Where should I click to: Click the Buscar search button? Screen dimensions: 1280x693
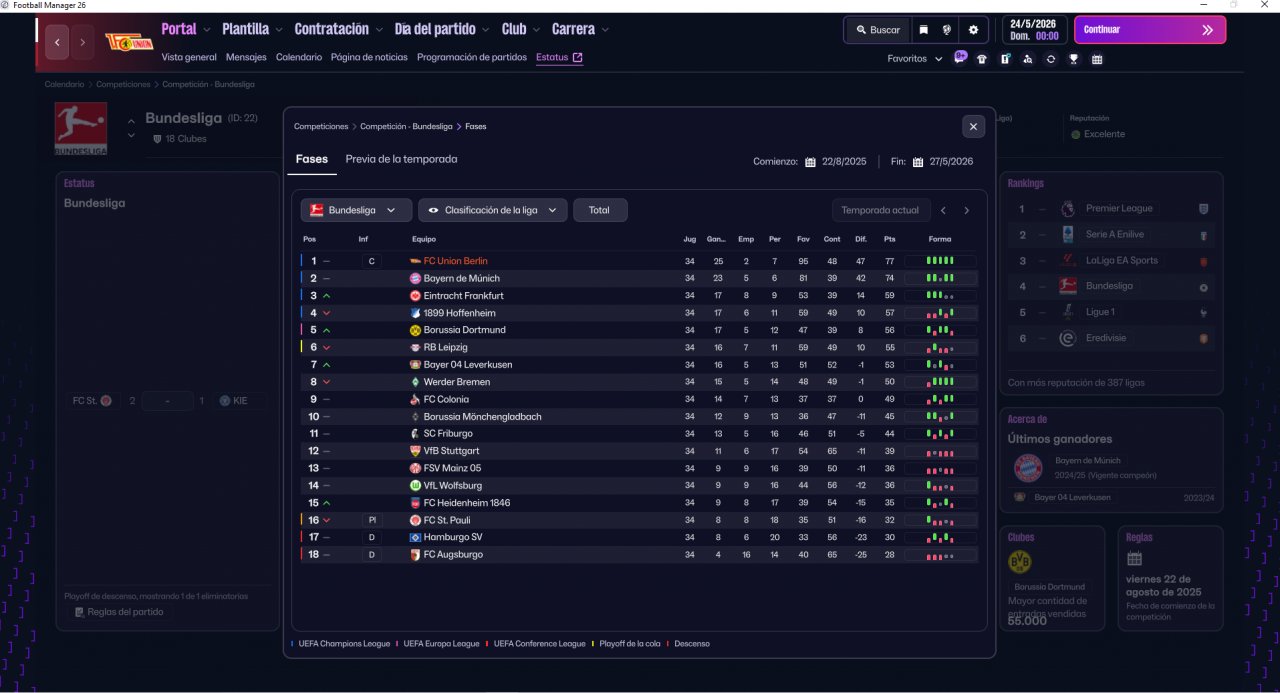click(877, 30)
